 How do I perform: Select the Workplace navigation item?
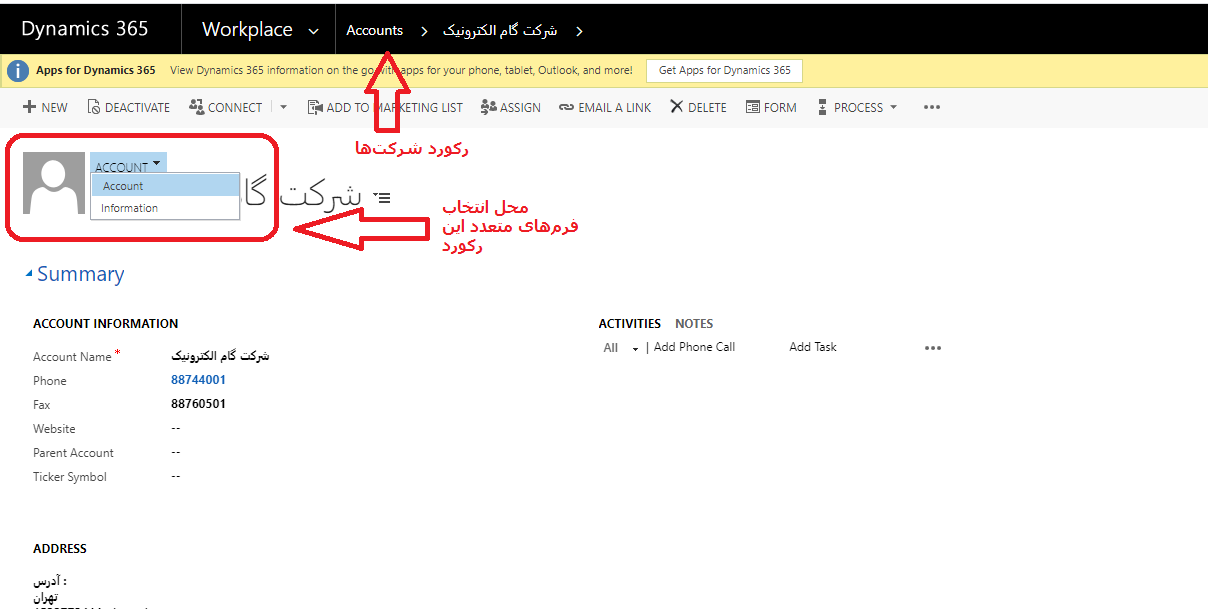pyautogui.click(x=247, y=30)
